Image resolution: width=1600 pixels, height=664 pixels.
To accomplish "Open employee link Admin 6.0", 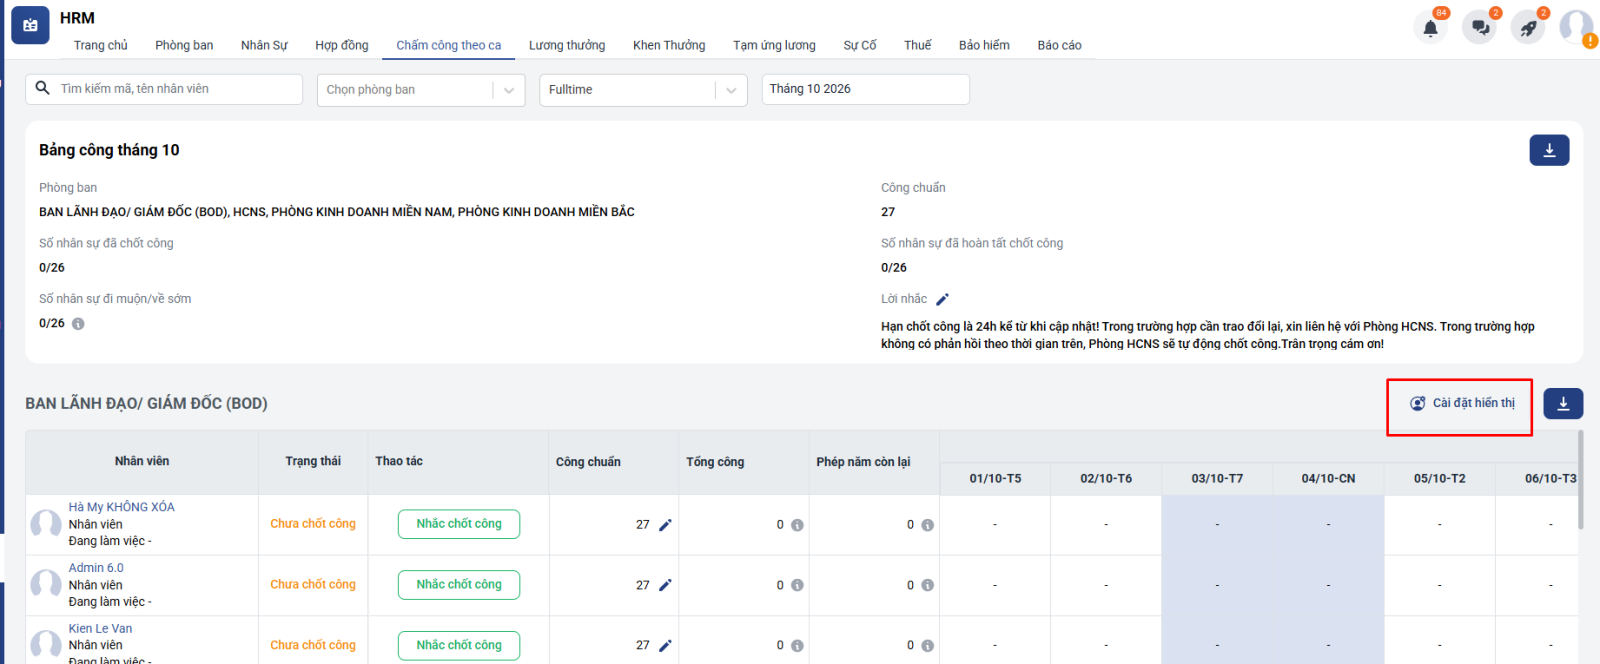I will point(96,568).
